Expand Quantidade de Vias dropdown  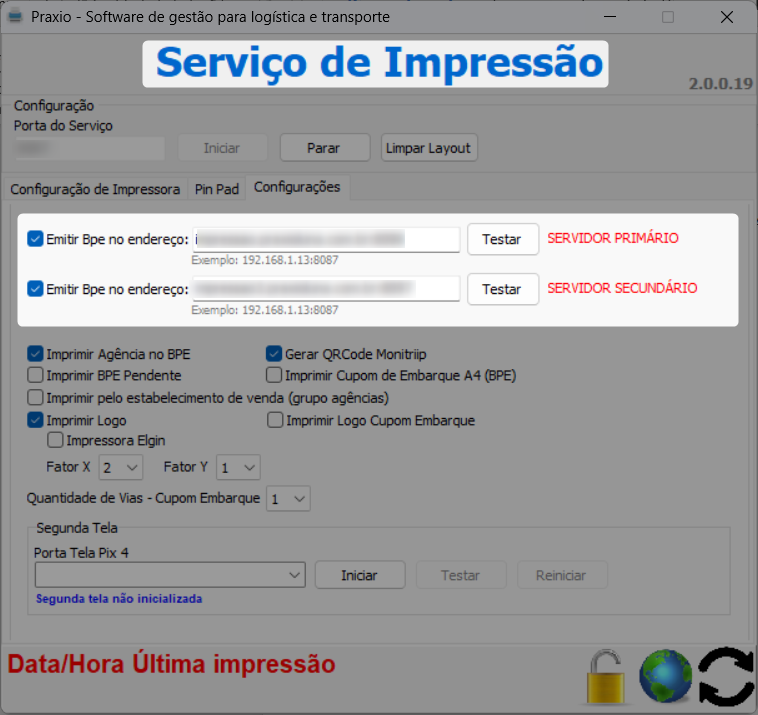[x=289, y=499]
